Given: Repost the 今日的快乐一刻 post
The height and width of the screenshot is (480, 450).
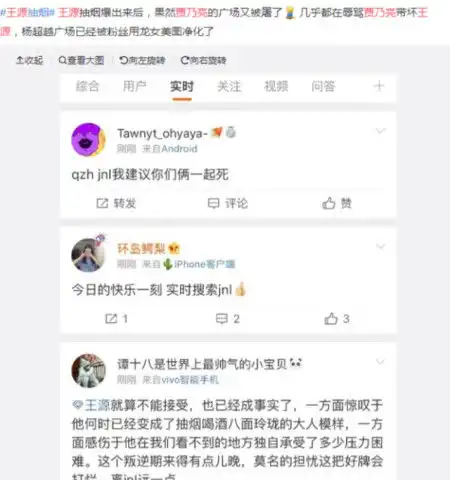Looking at the screenshot, I should (x=116, y=319).
